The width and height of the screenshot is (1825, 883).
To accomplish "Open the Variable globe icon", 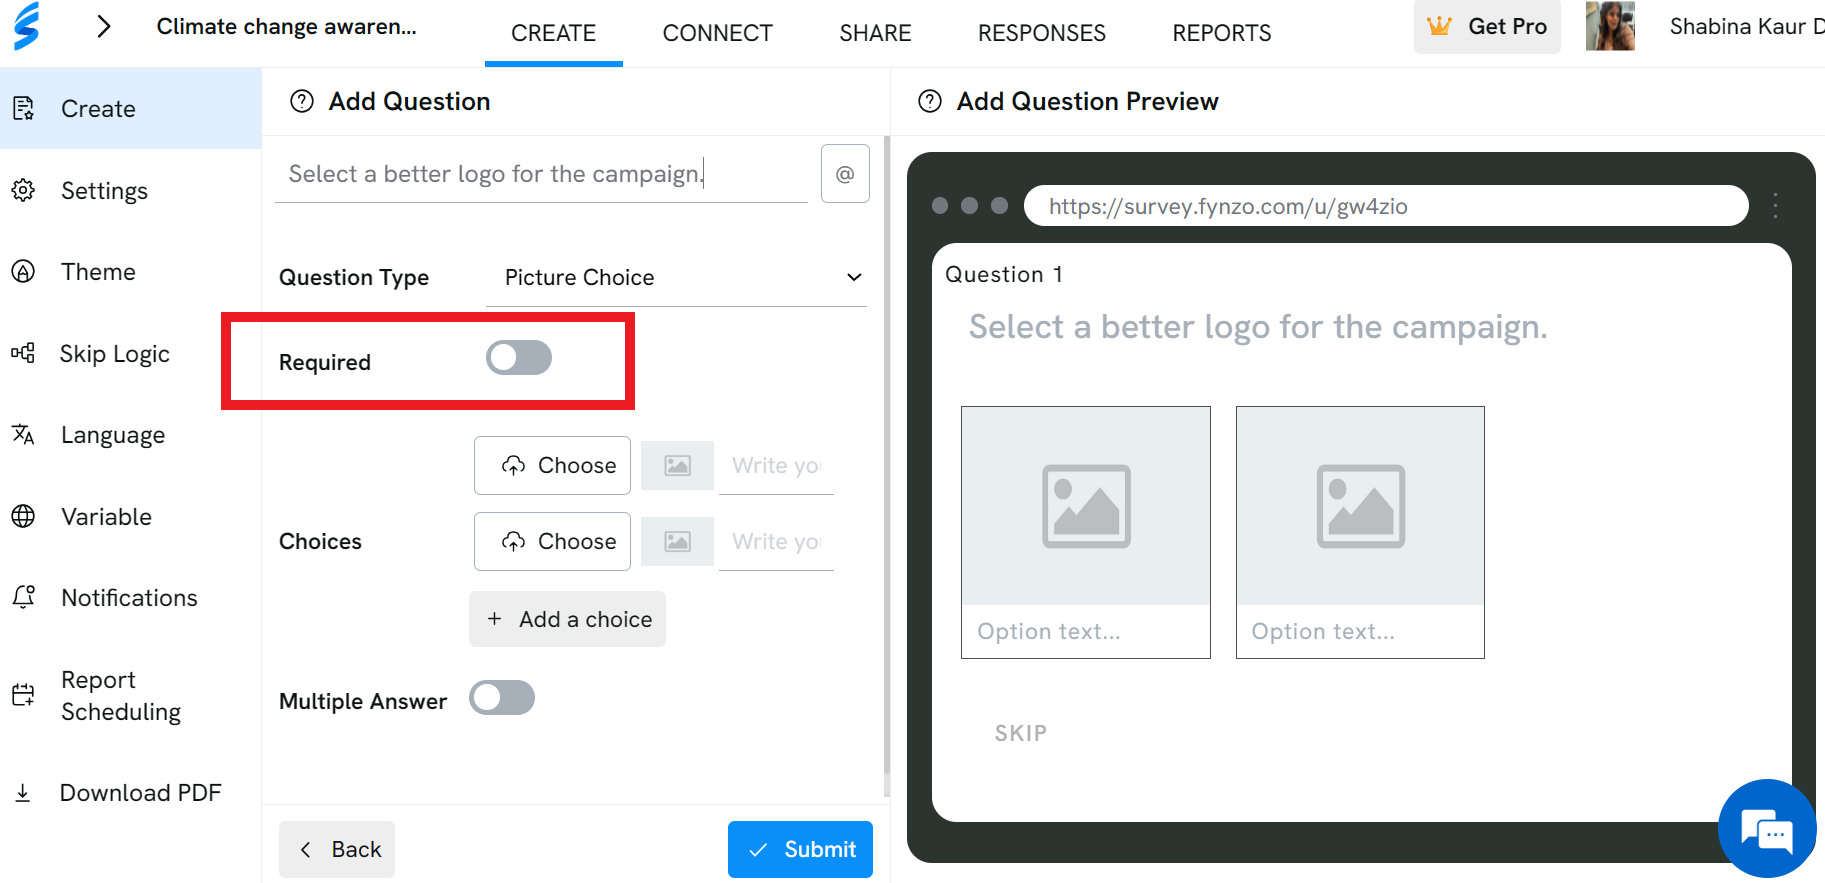I will click(x=23, y=516).
